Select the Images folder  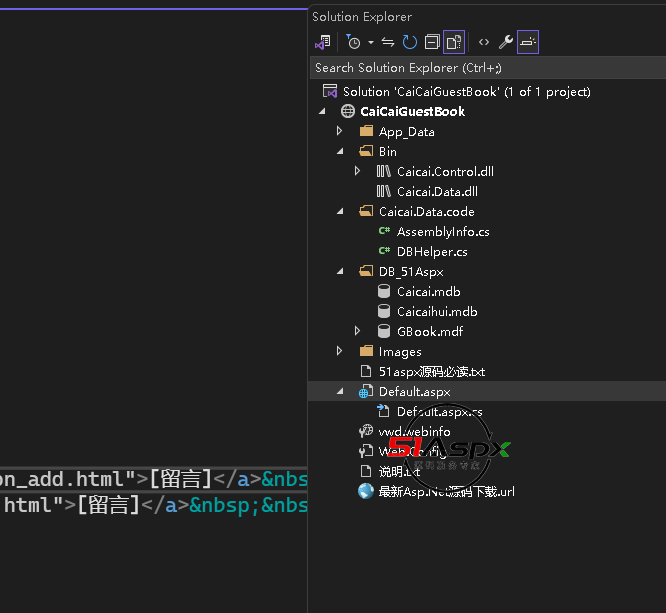[399, 351]
